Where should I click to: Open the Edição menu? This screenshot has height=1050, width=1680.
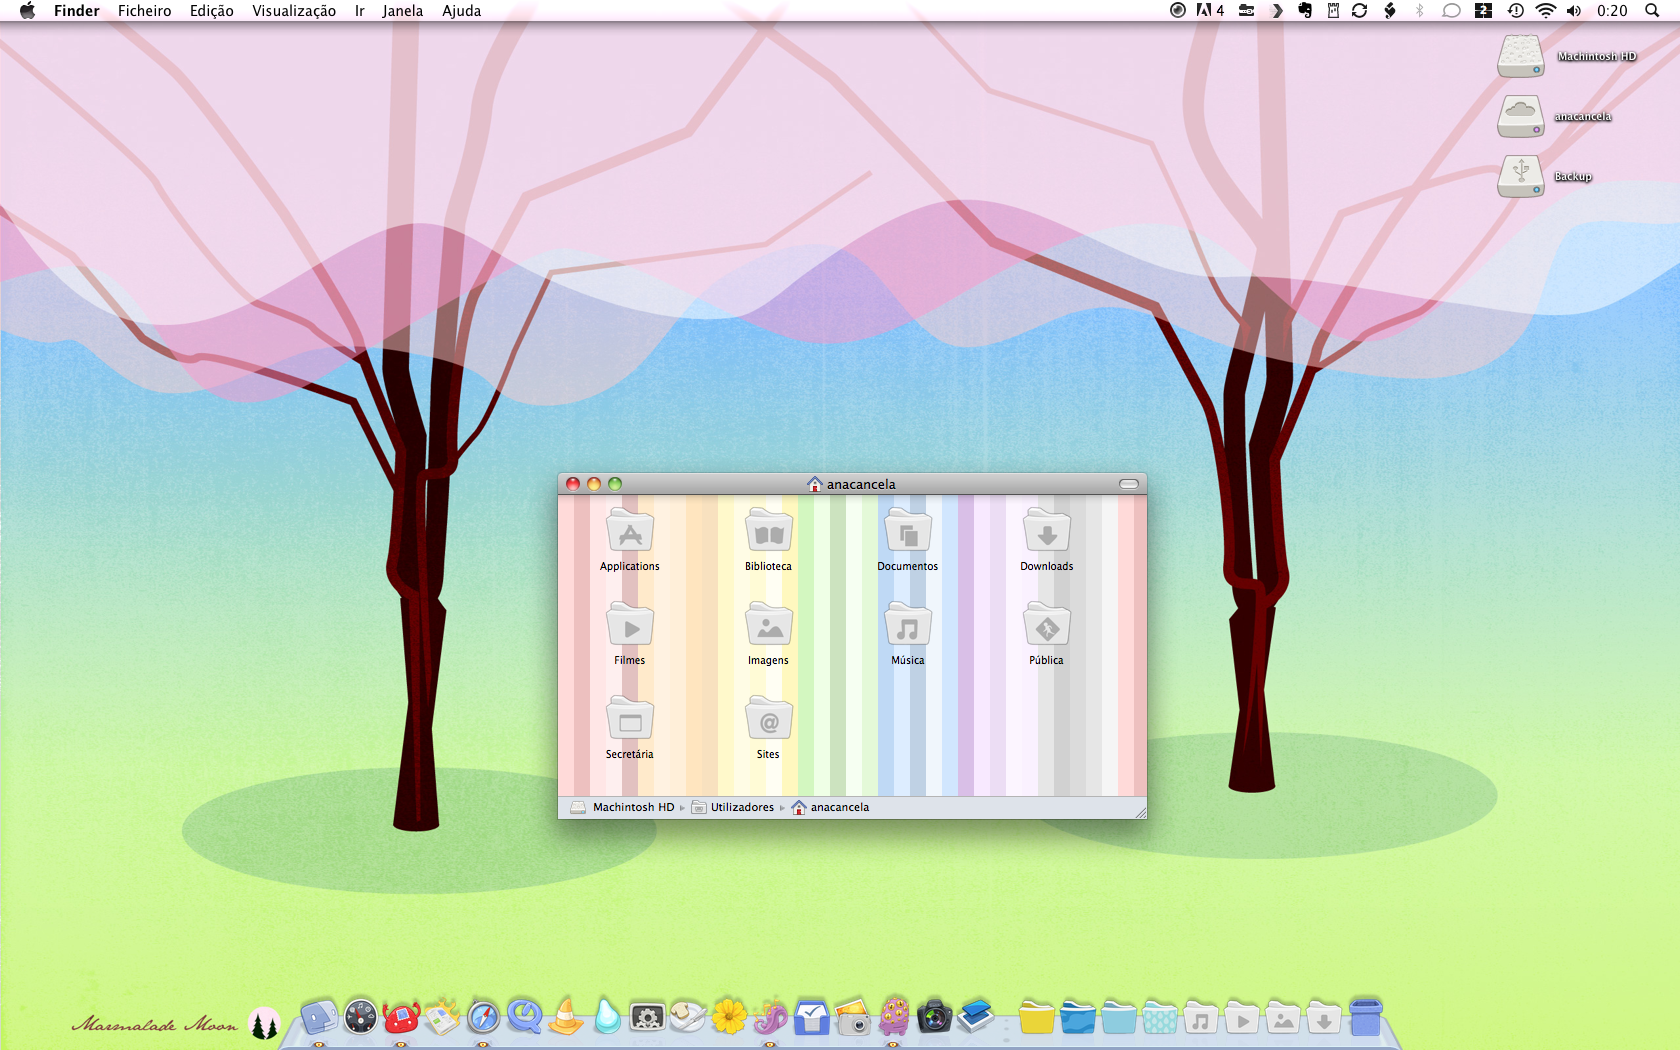pyautogui.click(x=212, y=11)
